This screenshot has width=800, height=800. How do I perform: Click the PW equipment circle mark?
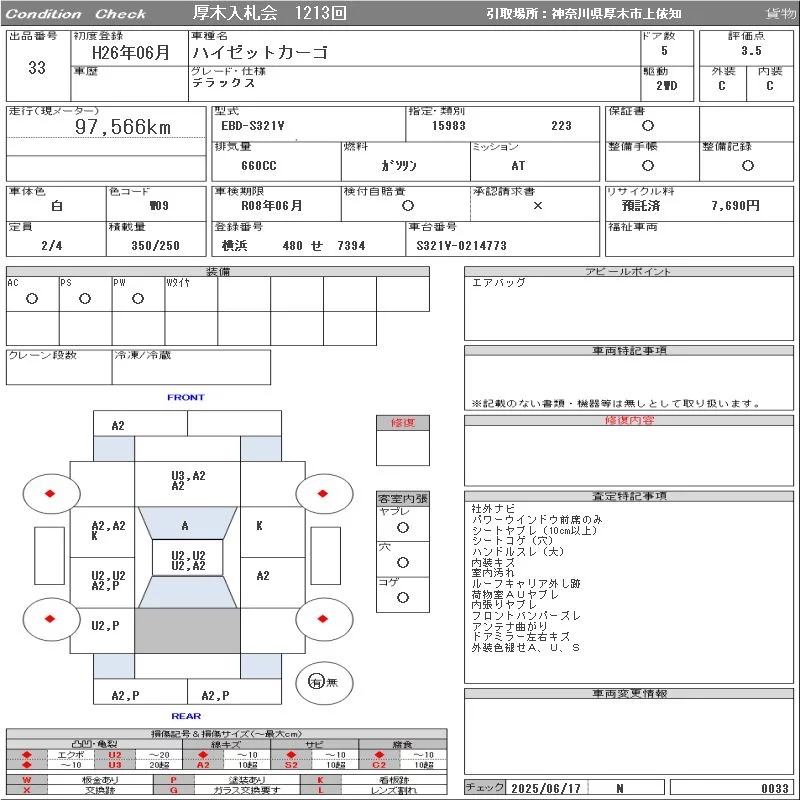coord(138,298)
